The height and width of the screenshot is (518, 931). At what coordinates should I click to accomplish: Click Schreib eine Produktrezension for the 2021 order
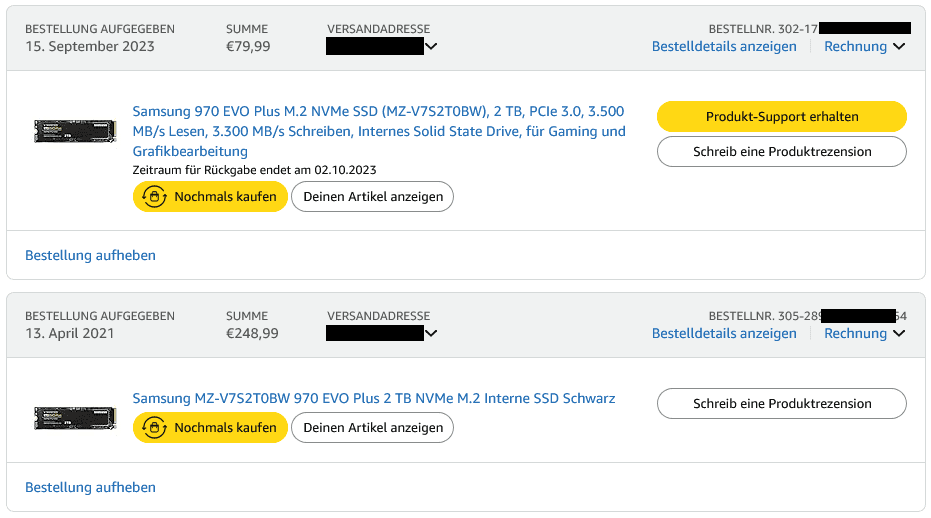coord(782,404)
